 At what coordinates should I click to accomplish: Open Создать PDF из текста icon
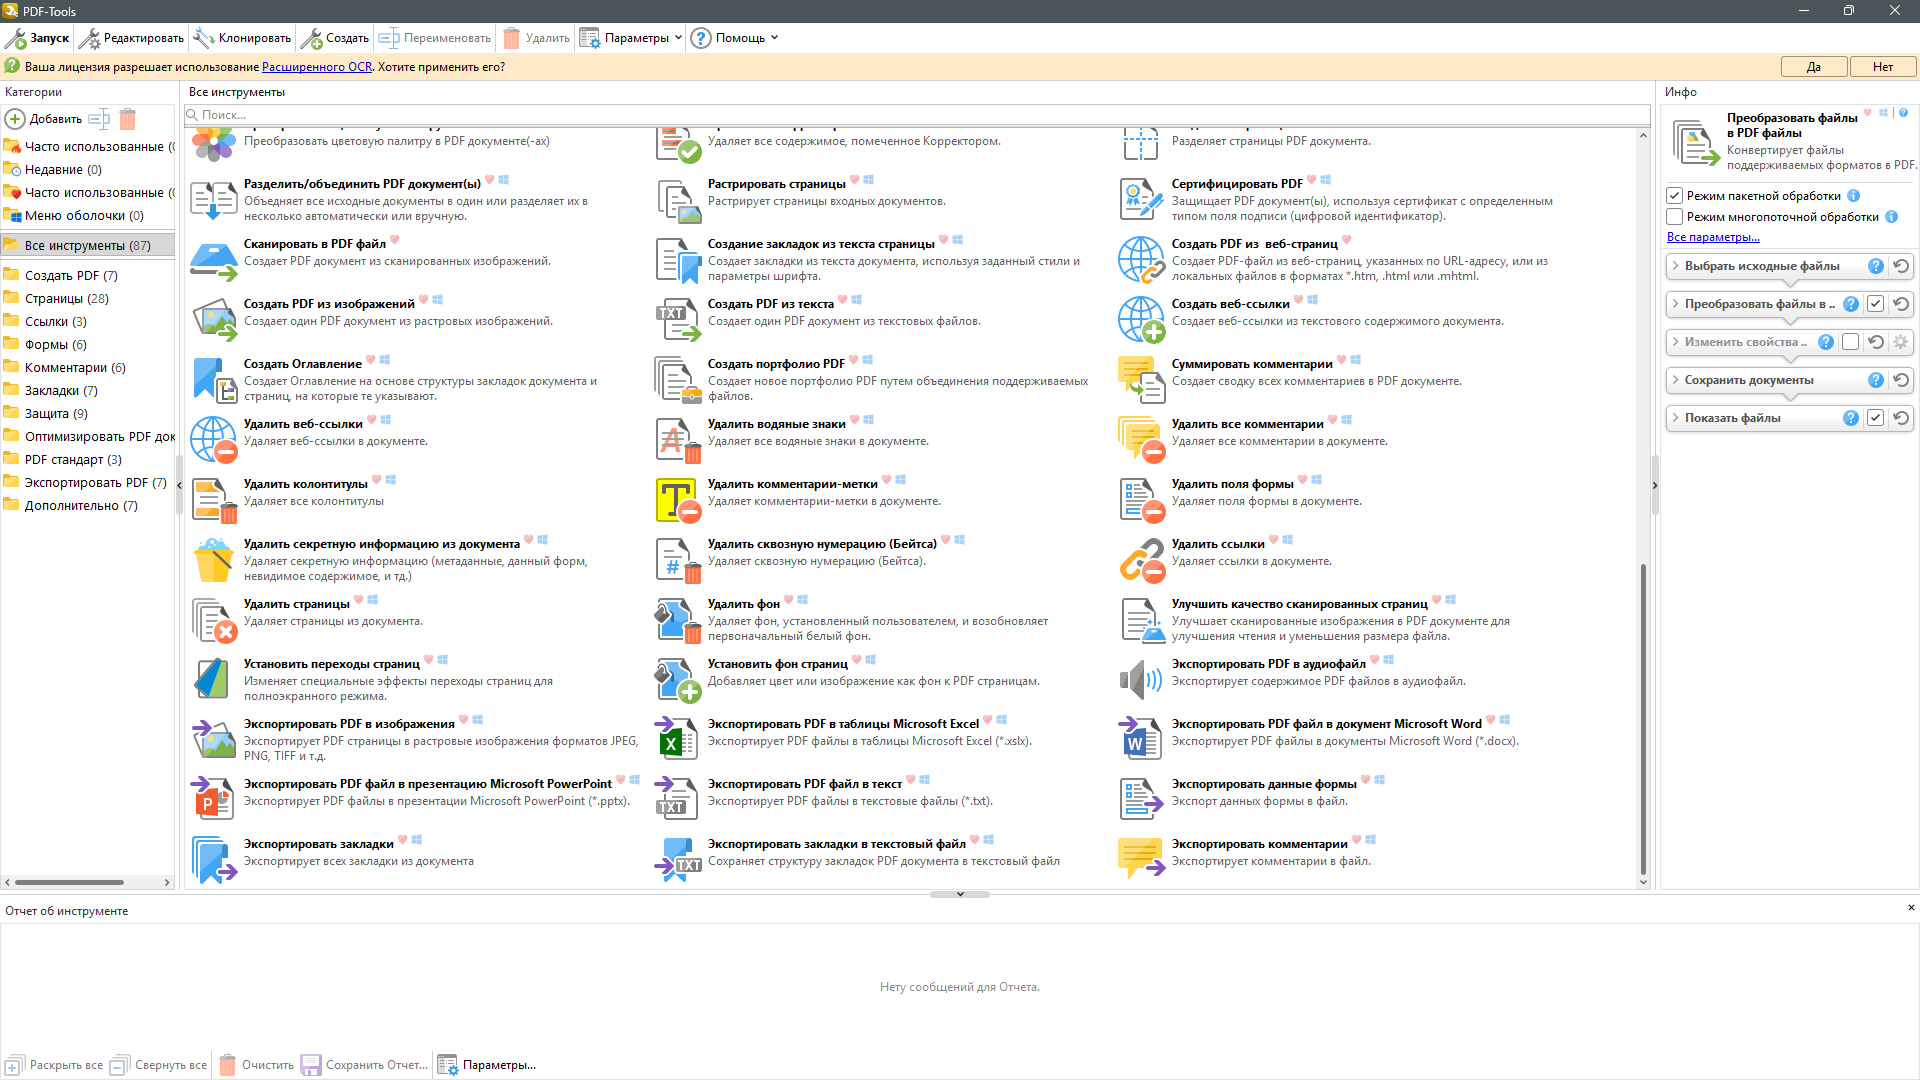pyautogui.click(x=678, y=320)
